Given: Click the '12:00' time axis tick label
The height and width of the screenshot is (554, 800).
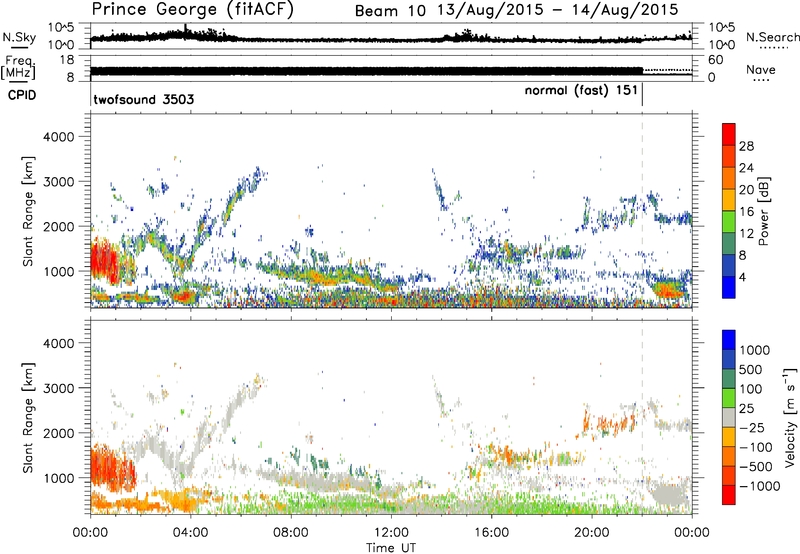Looking at the screenshot, I should pos(391,533).
